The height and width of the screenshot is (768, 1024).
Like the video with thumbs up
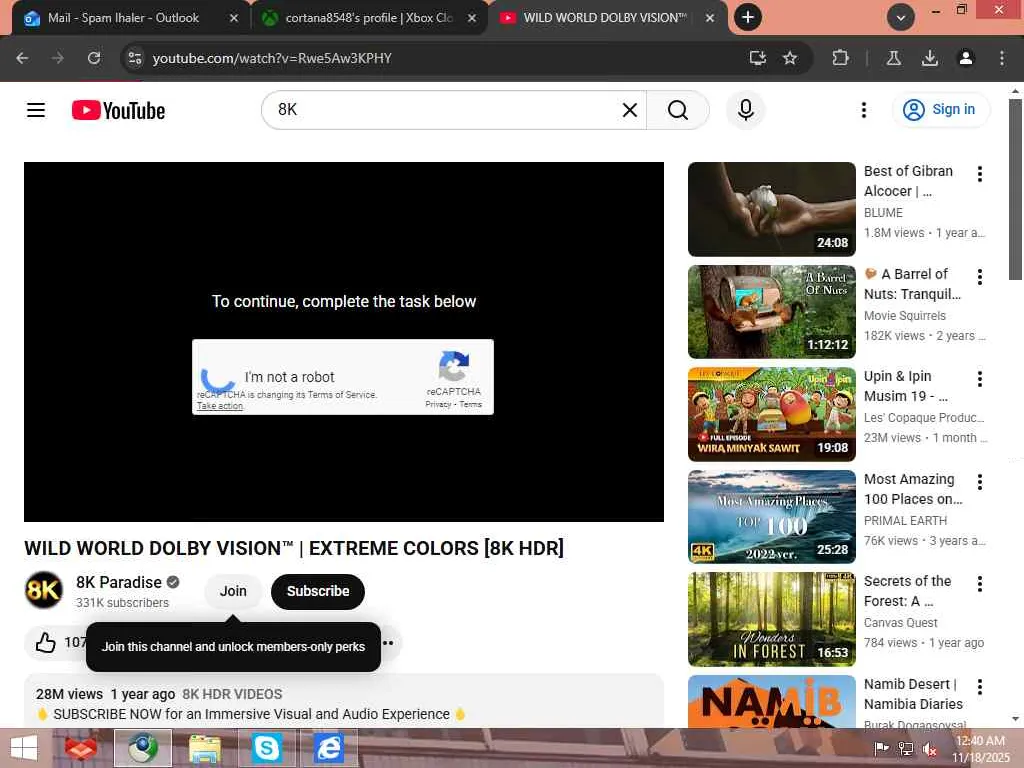46,643
